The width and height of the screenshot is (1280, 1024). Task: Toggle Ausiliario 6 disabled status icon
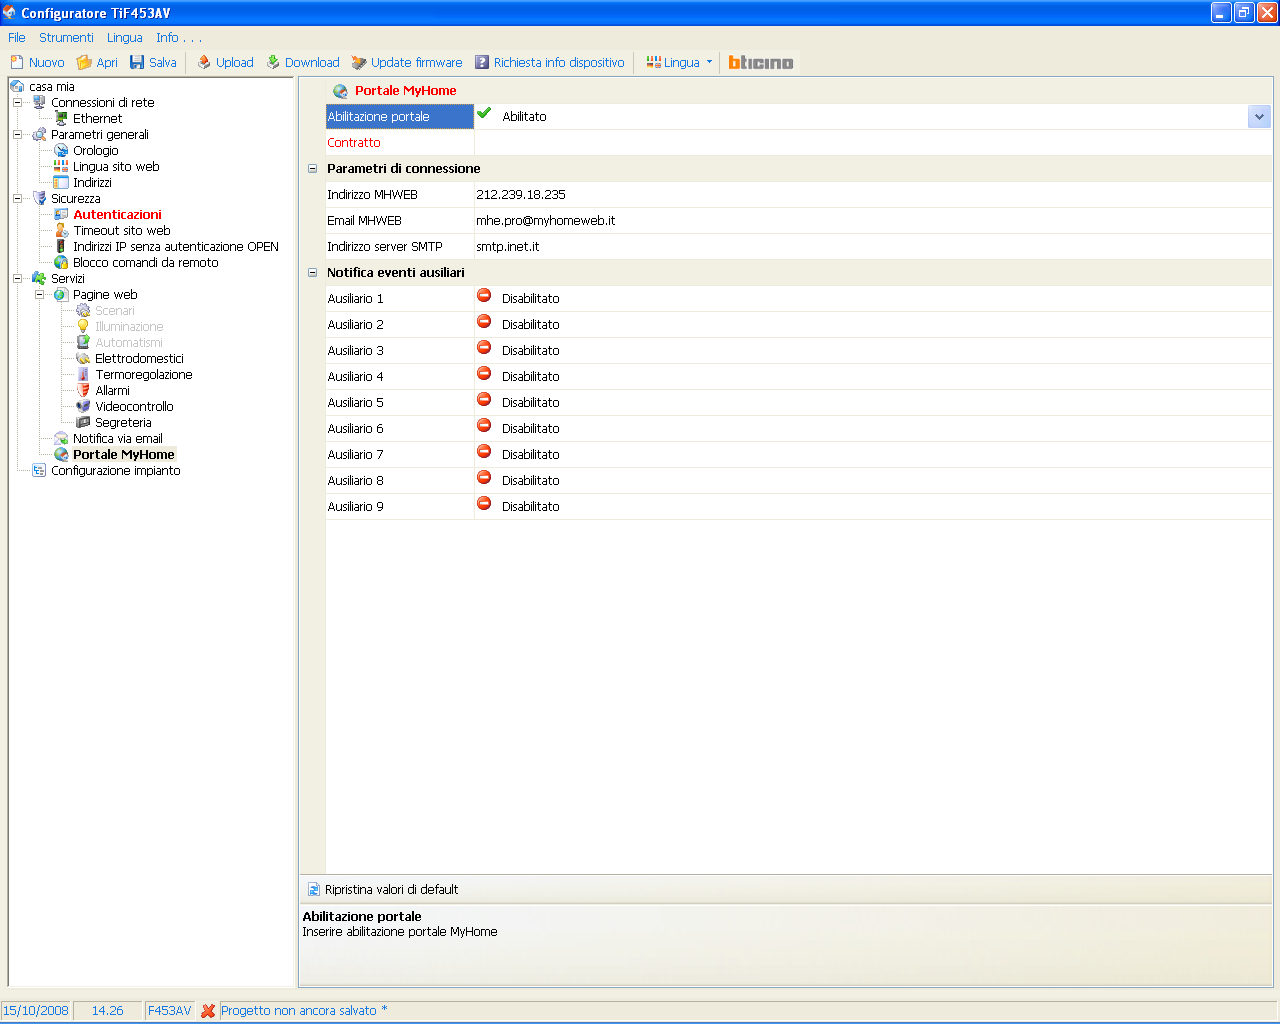click(484, 426)
